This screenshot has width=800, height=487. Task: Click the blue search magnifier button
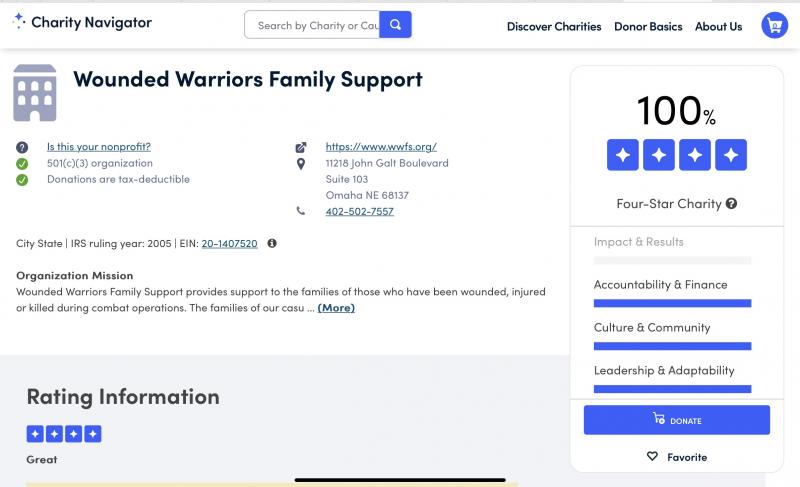(x=395, y=24)
